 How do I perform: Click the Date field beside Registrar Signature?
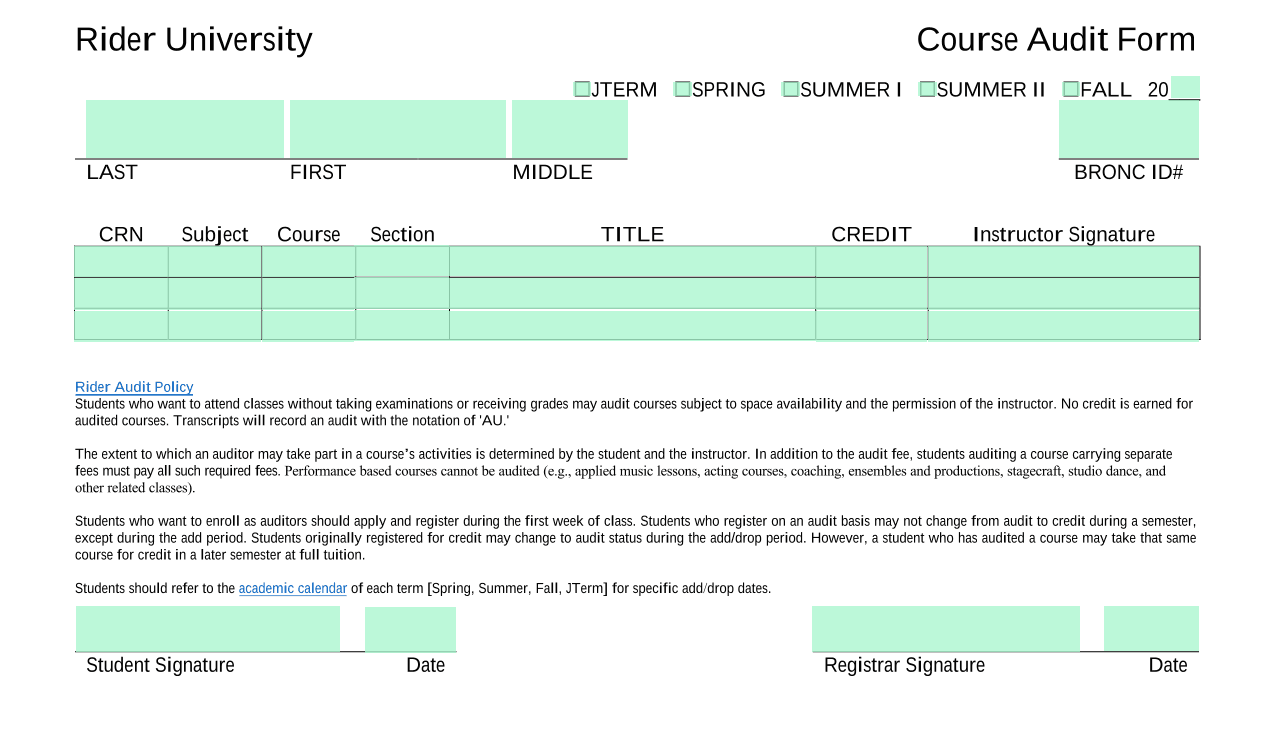pyautogui.click(x=1151, y=629)
